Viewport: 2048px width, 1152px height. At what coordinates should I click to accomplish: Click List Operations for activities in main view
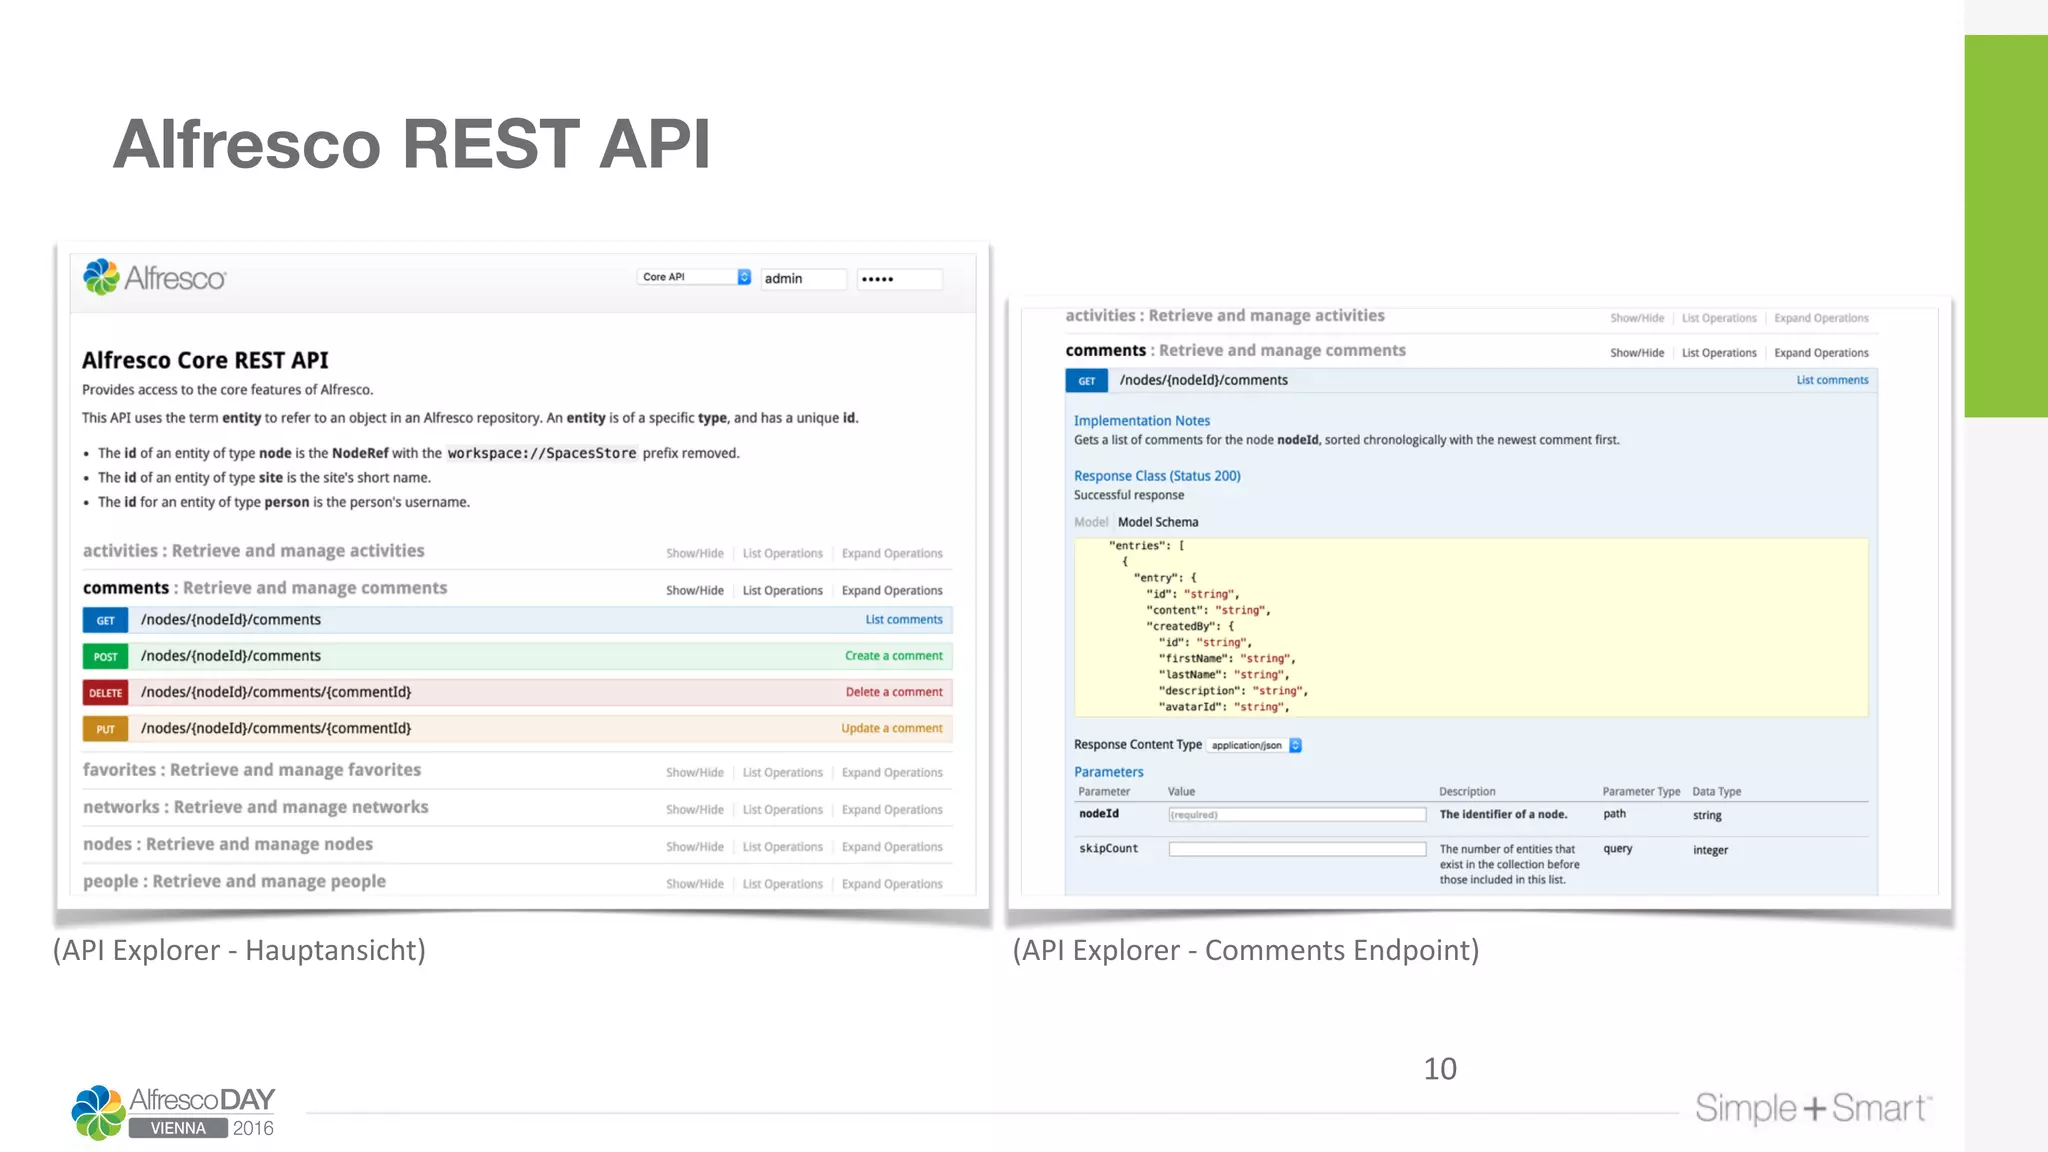783,554
